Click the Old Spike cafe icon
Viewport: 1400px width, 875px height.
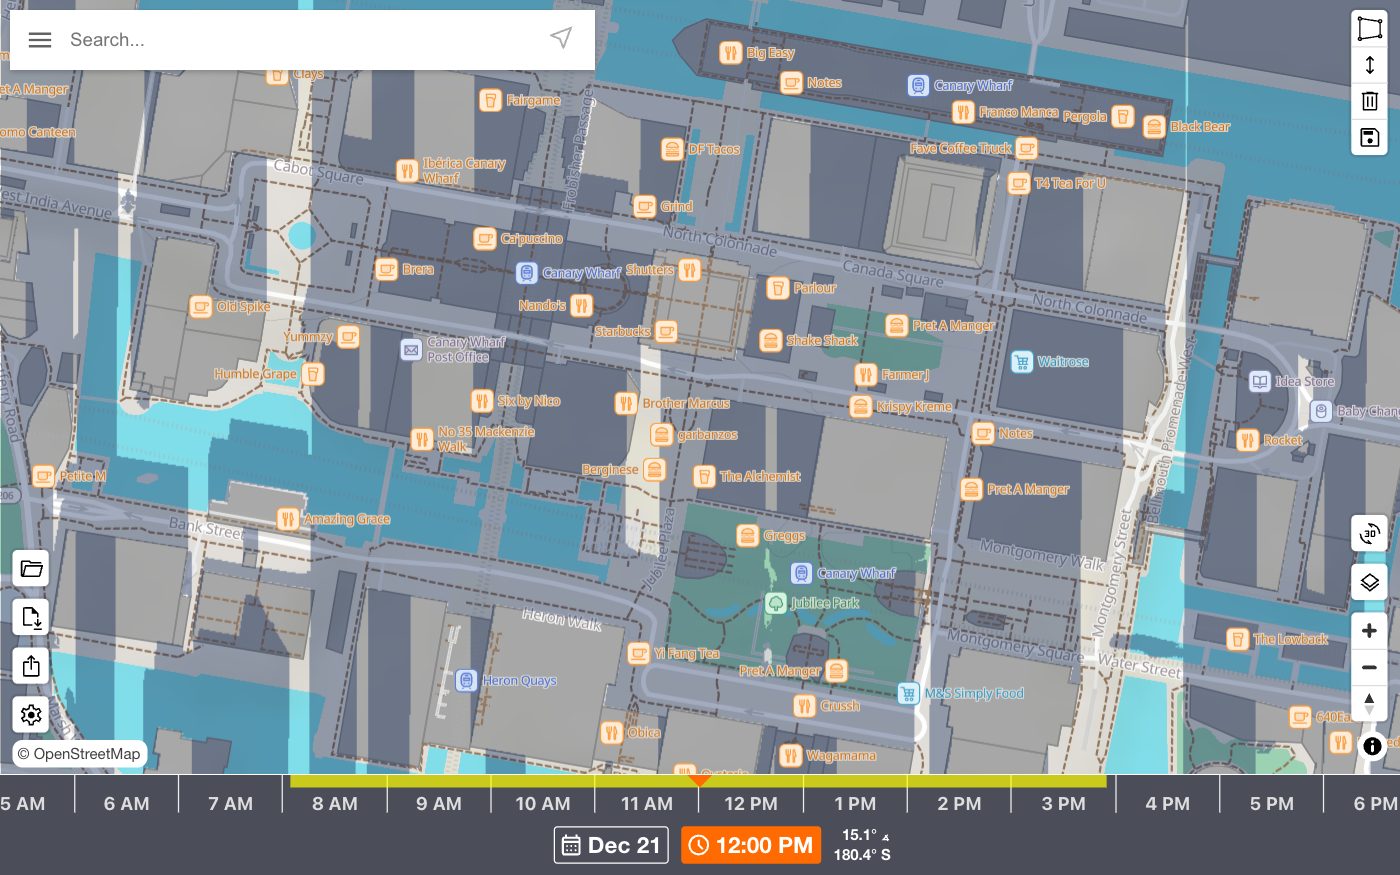coord(200,306)
